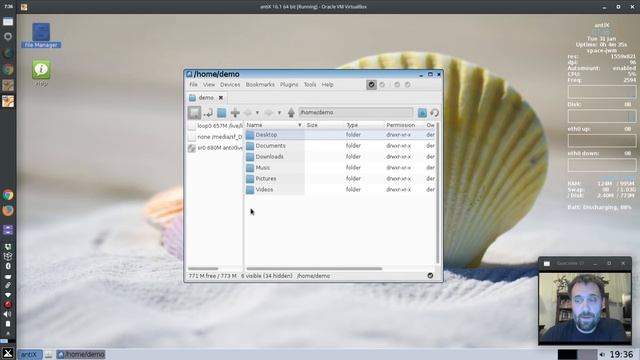Select the Music folder
The height and width of the screenshot is (360, 640).
tap(263, 168)
